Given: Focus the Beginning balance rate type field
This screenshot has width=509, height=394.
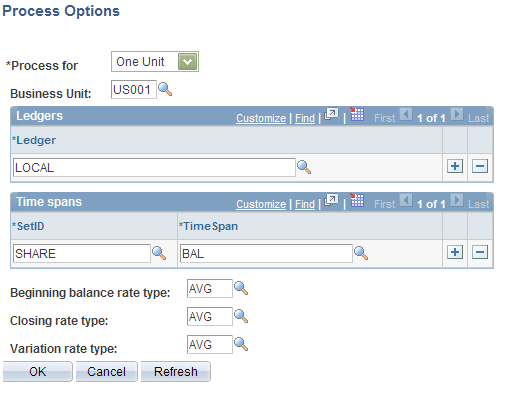Looking at the screenshot, I should pos(210,288).
